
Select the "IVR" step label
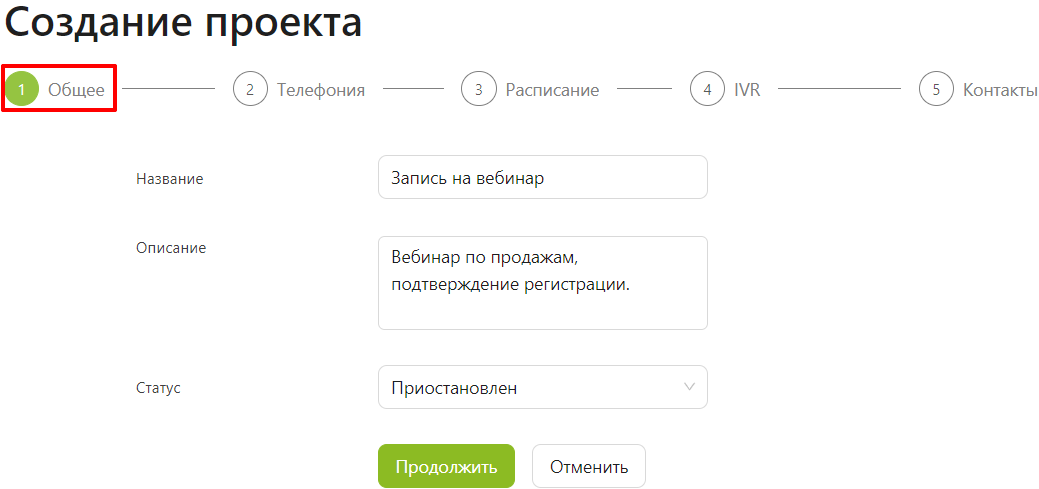tap(747, 90)
